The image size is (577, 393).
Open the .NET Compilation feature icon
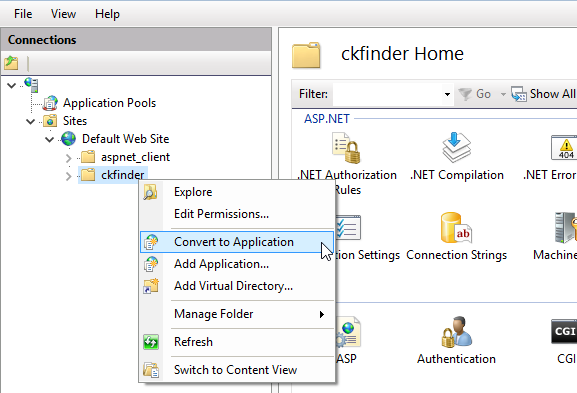pyautogui.click(x=456, y=148)
